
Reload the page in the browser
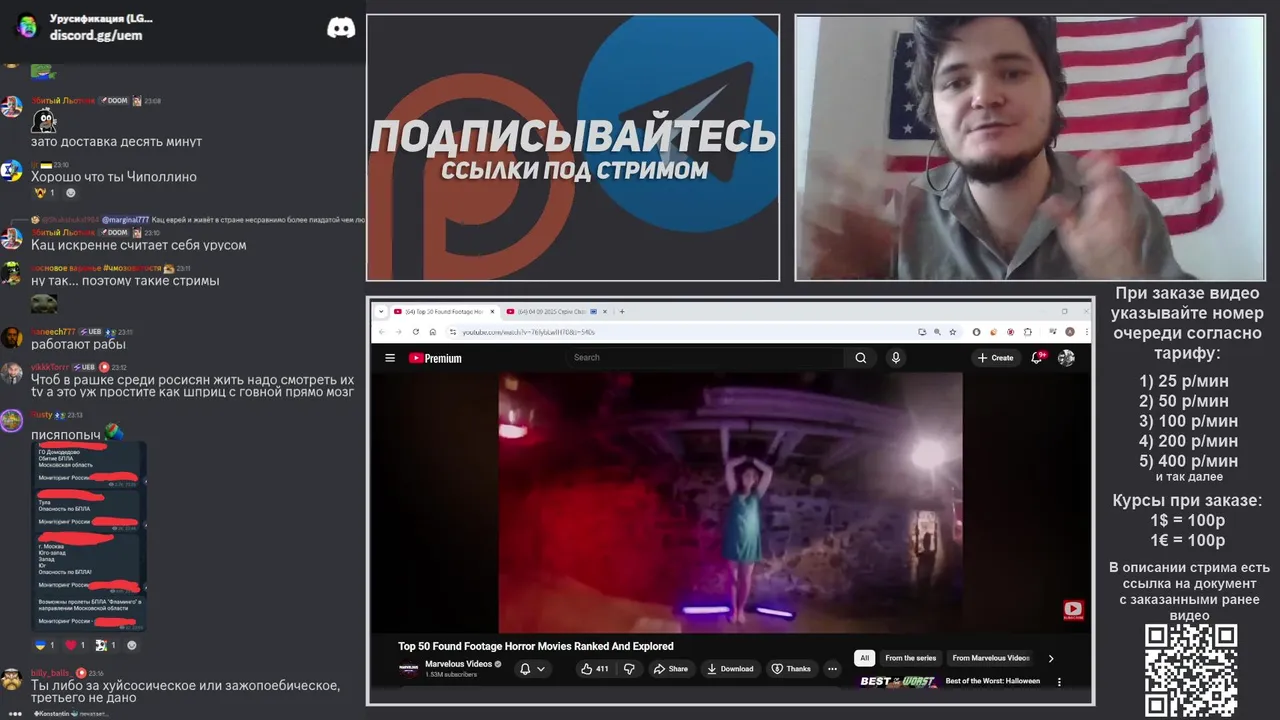click(415, 332)
